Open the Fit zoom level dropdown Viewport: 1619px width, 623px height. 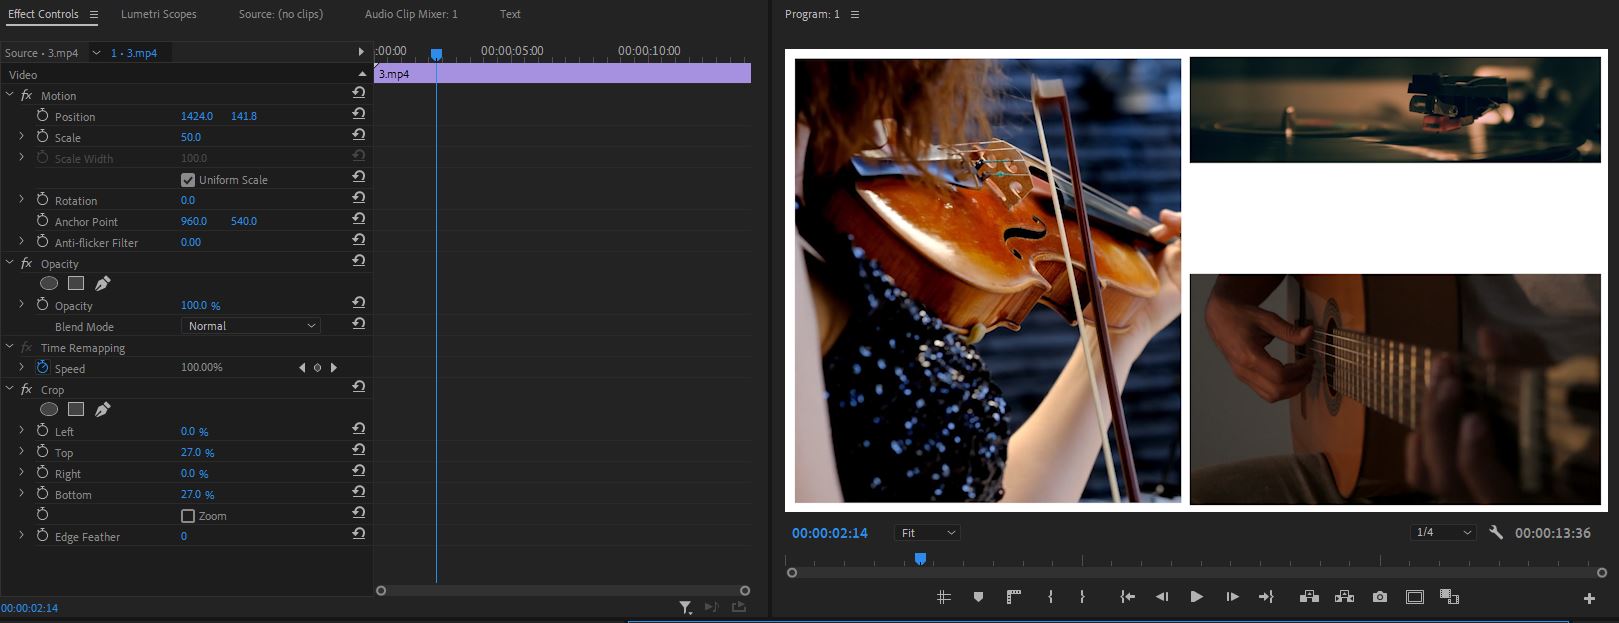[928, 533]
